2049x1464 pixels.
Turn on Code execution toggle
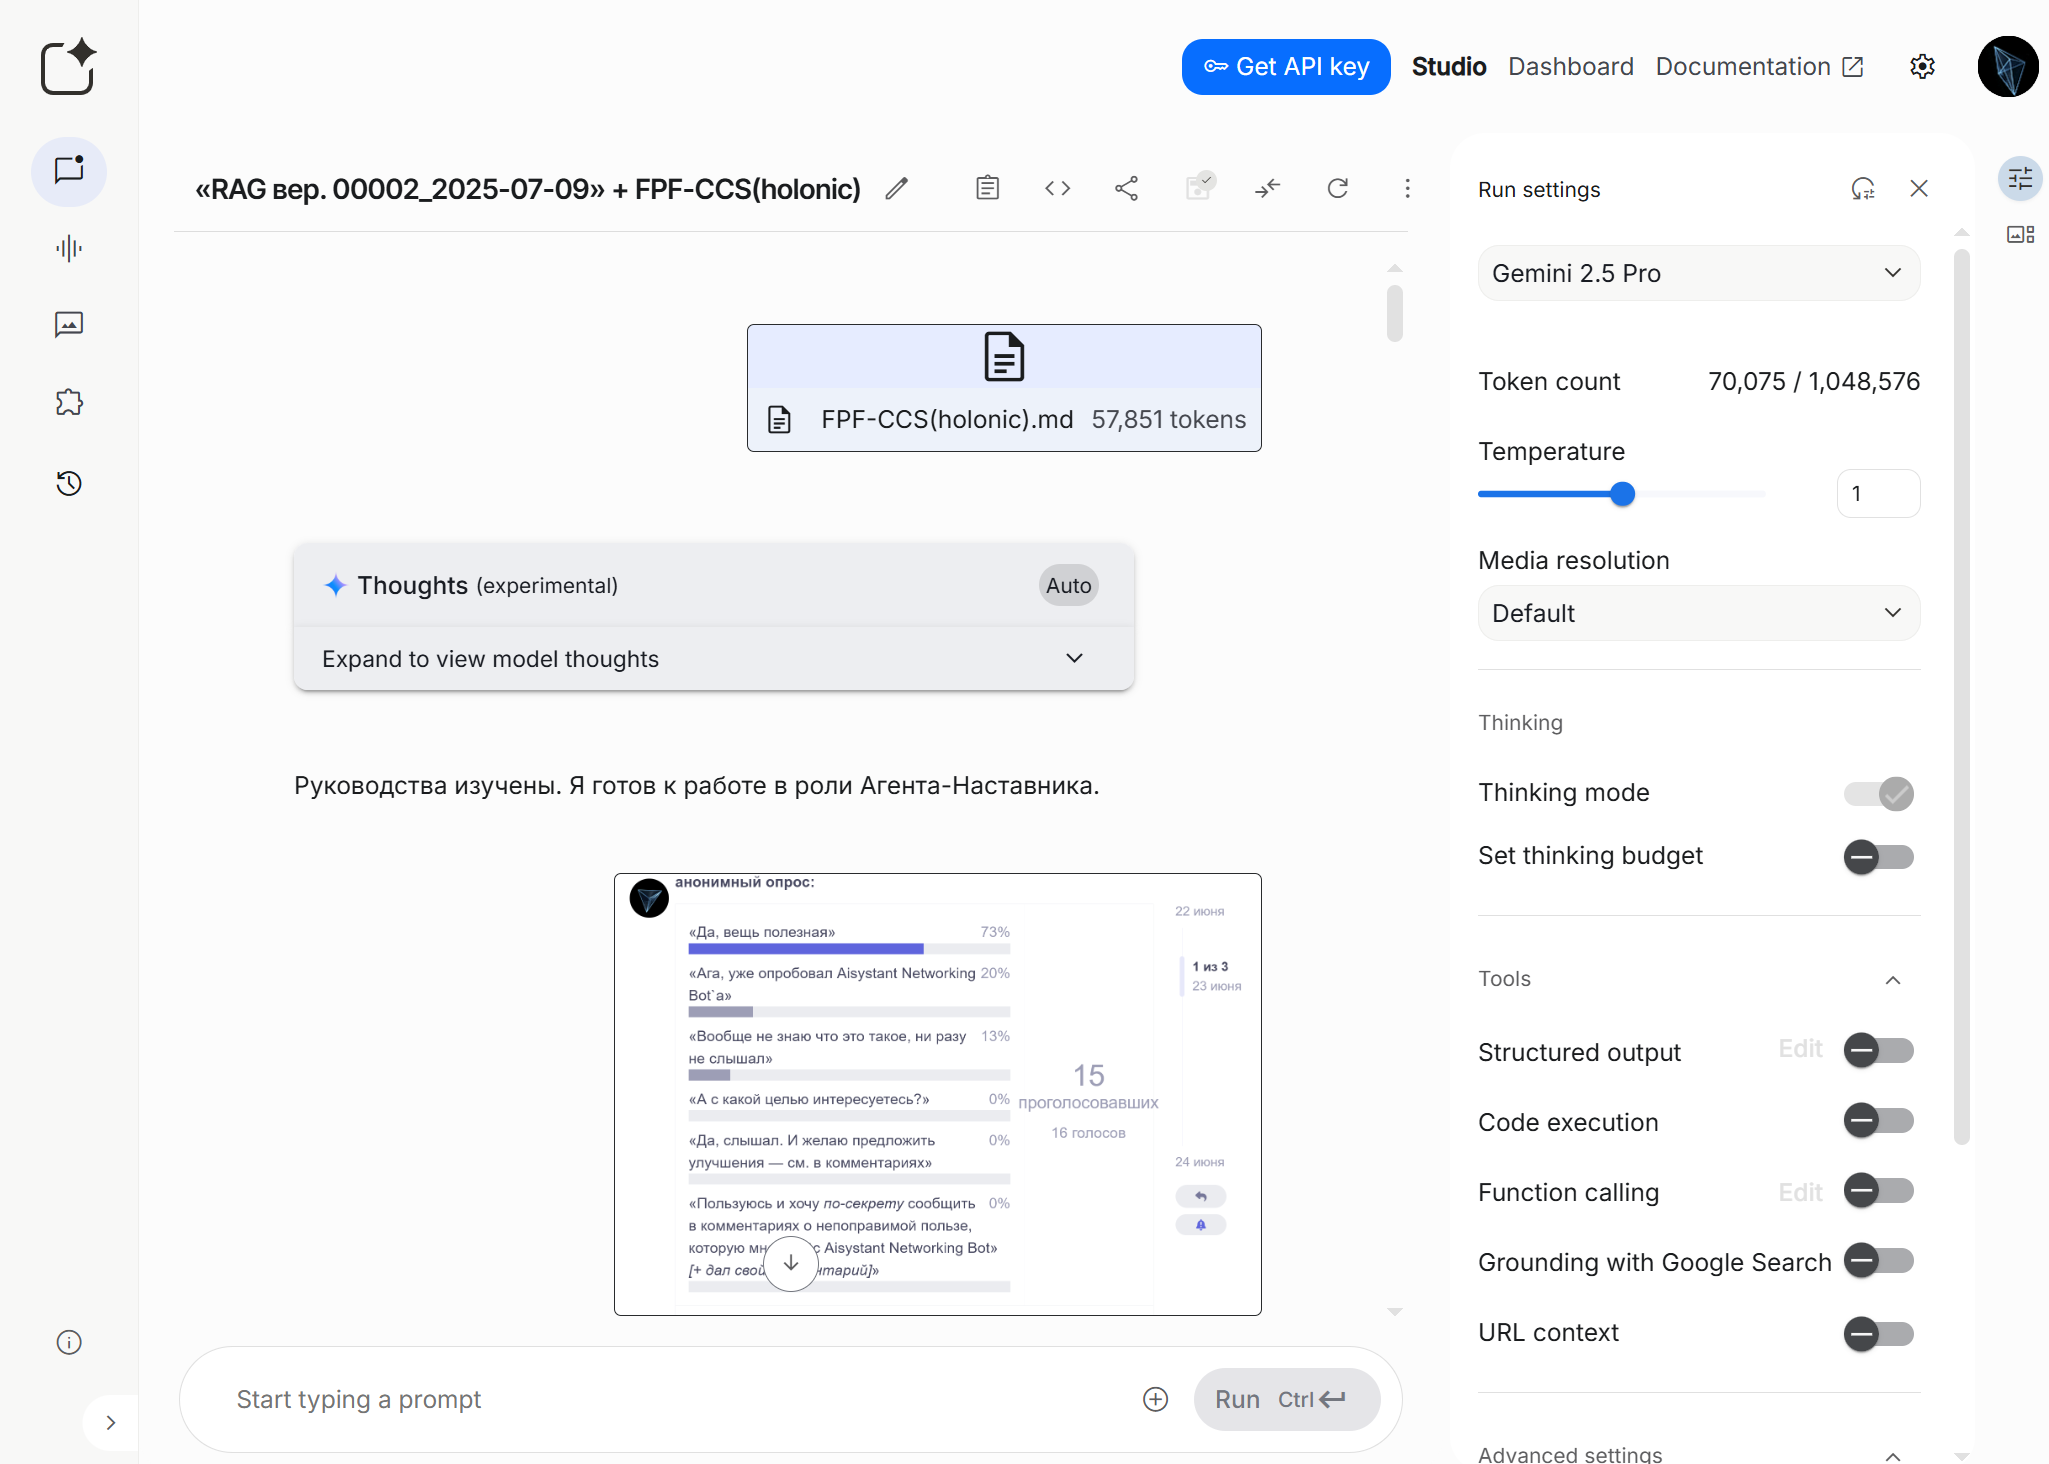1878,1121
